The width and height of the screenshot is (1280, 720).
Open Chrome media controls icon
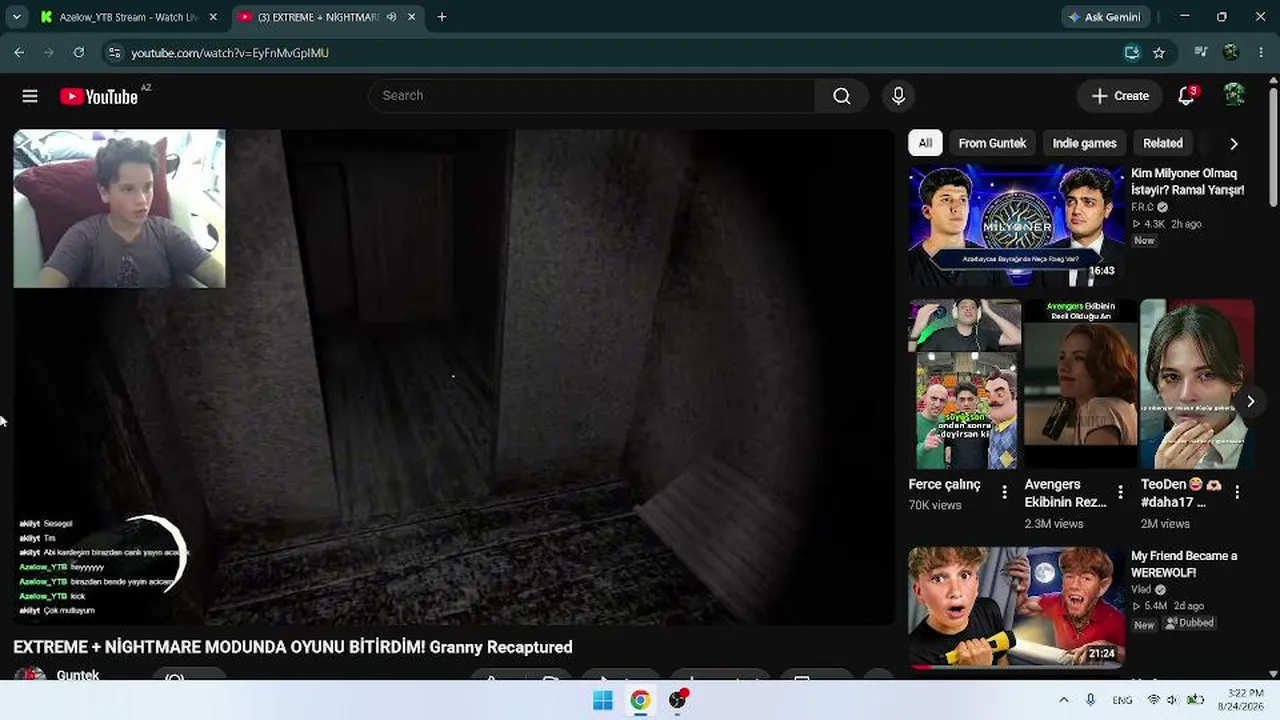point(1201,53)
